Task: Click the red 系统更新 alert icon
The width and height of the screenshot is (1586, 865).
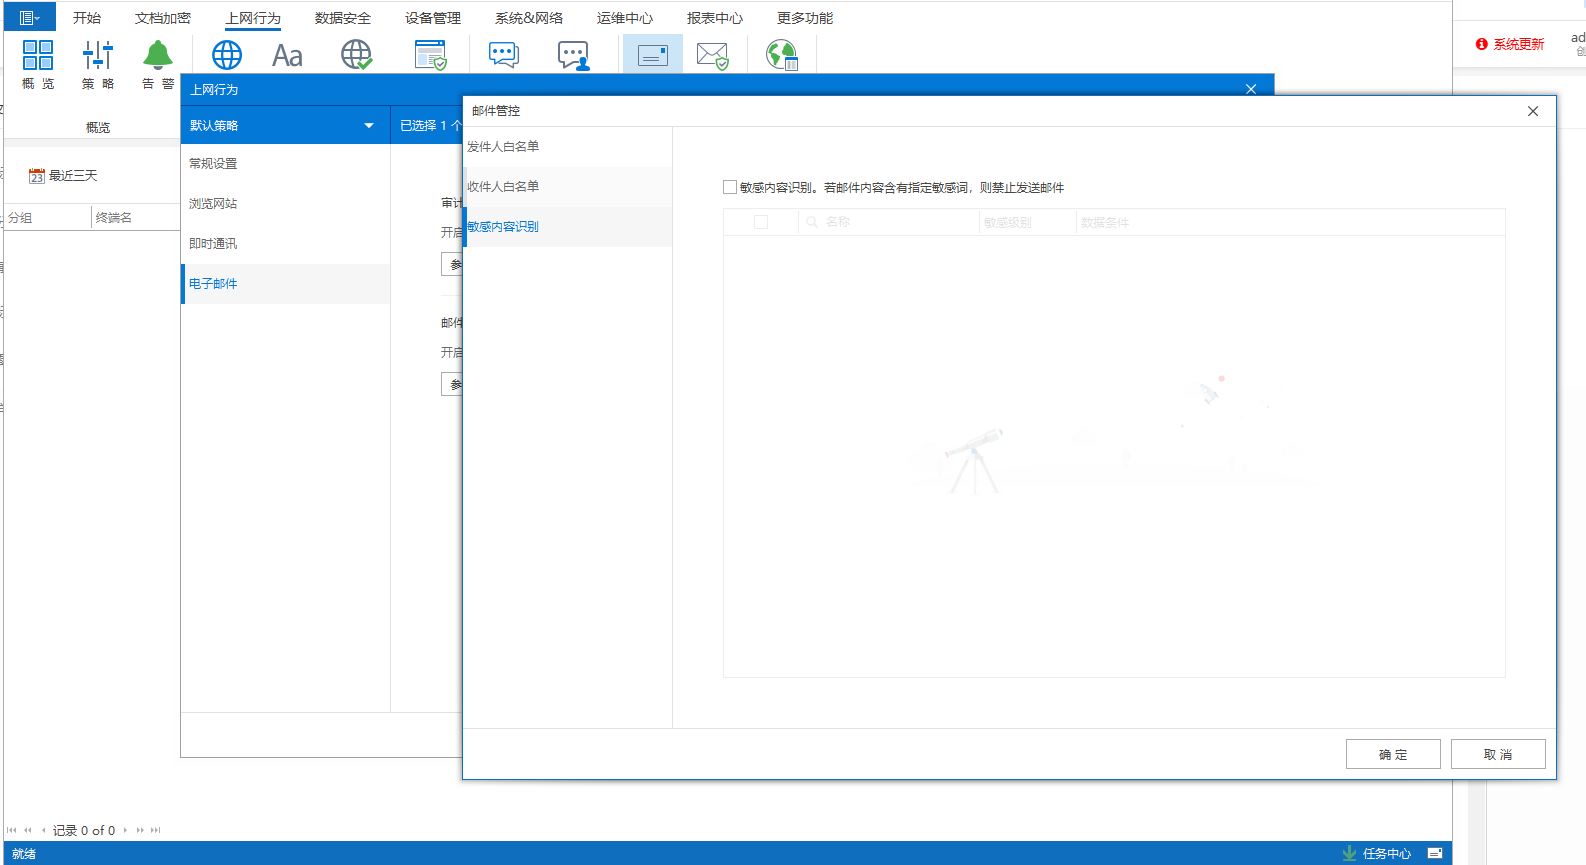Action: pyautogui.click(x=1482, y=44)
